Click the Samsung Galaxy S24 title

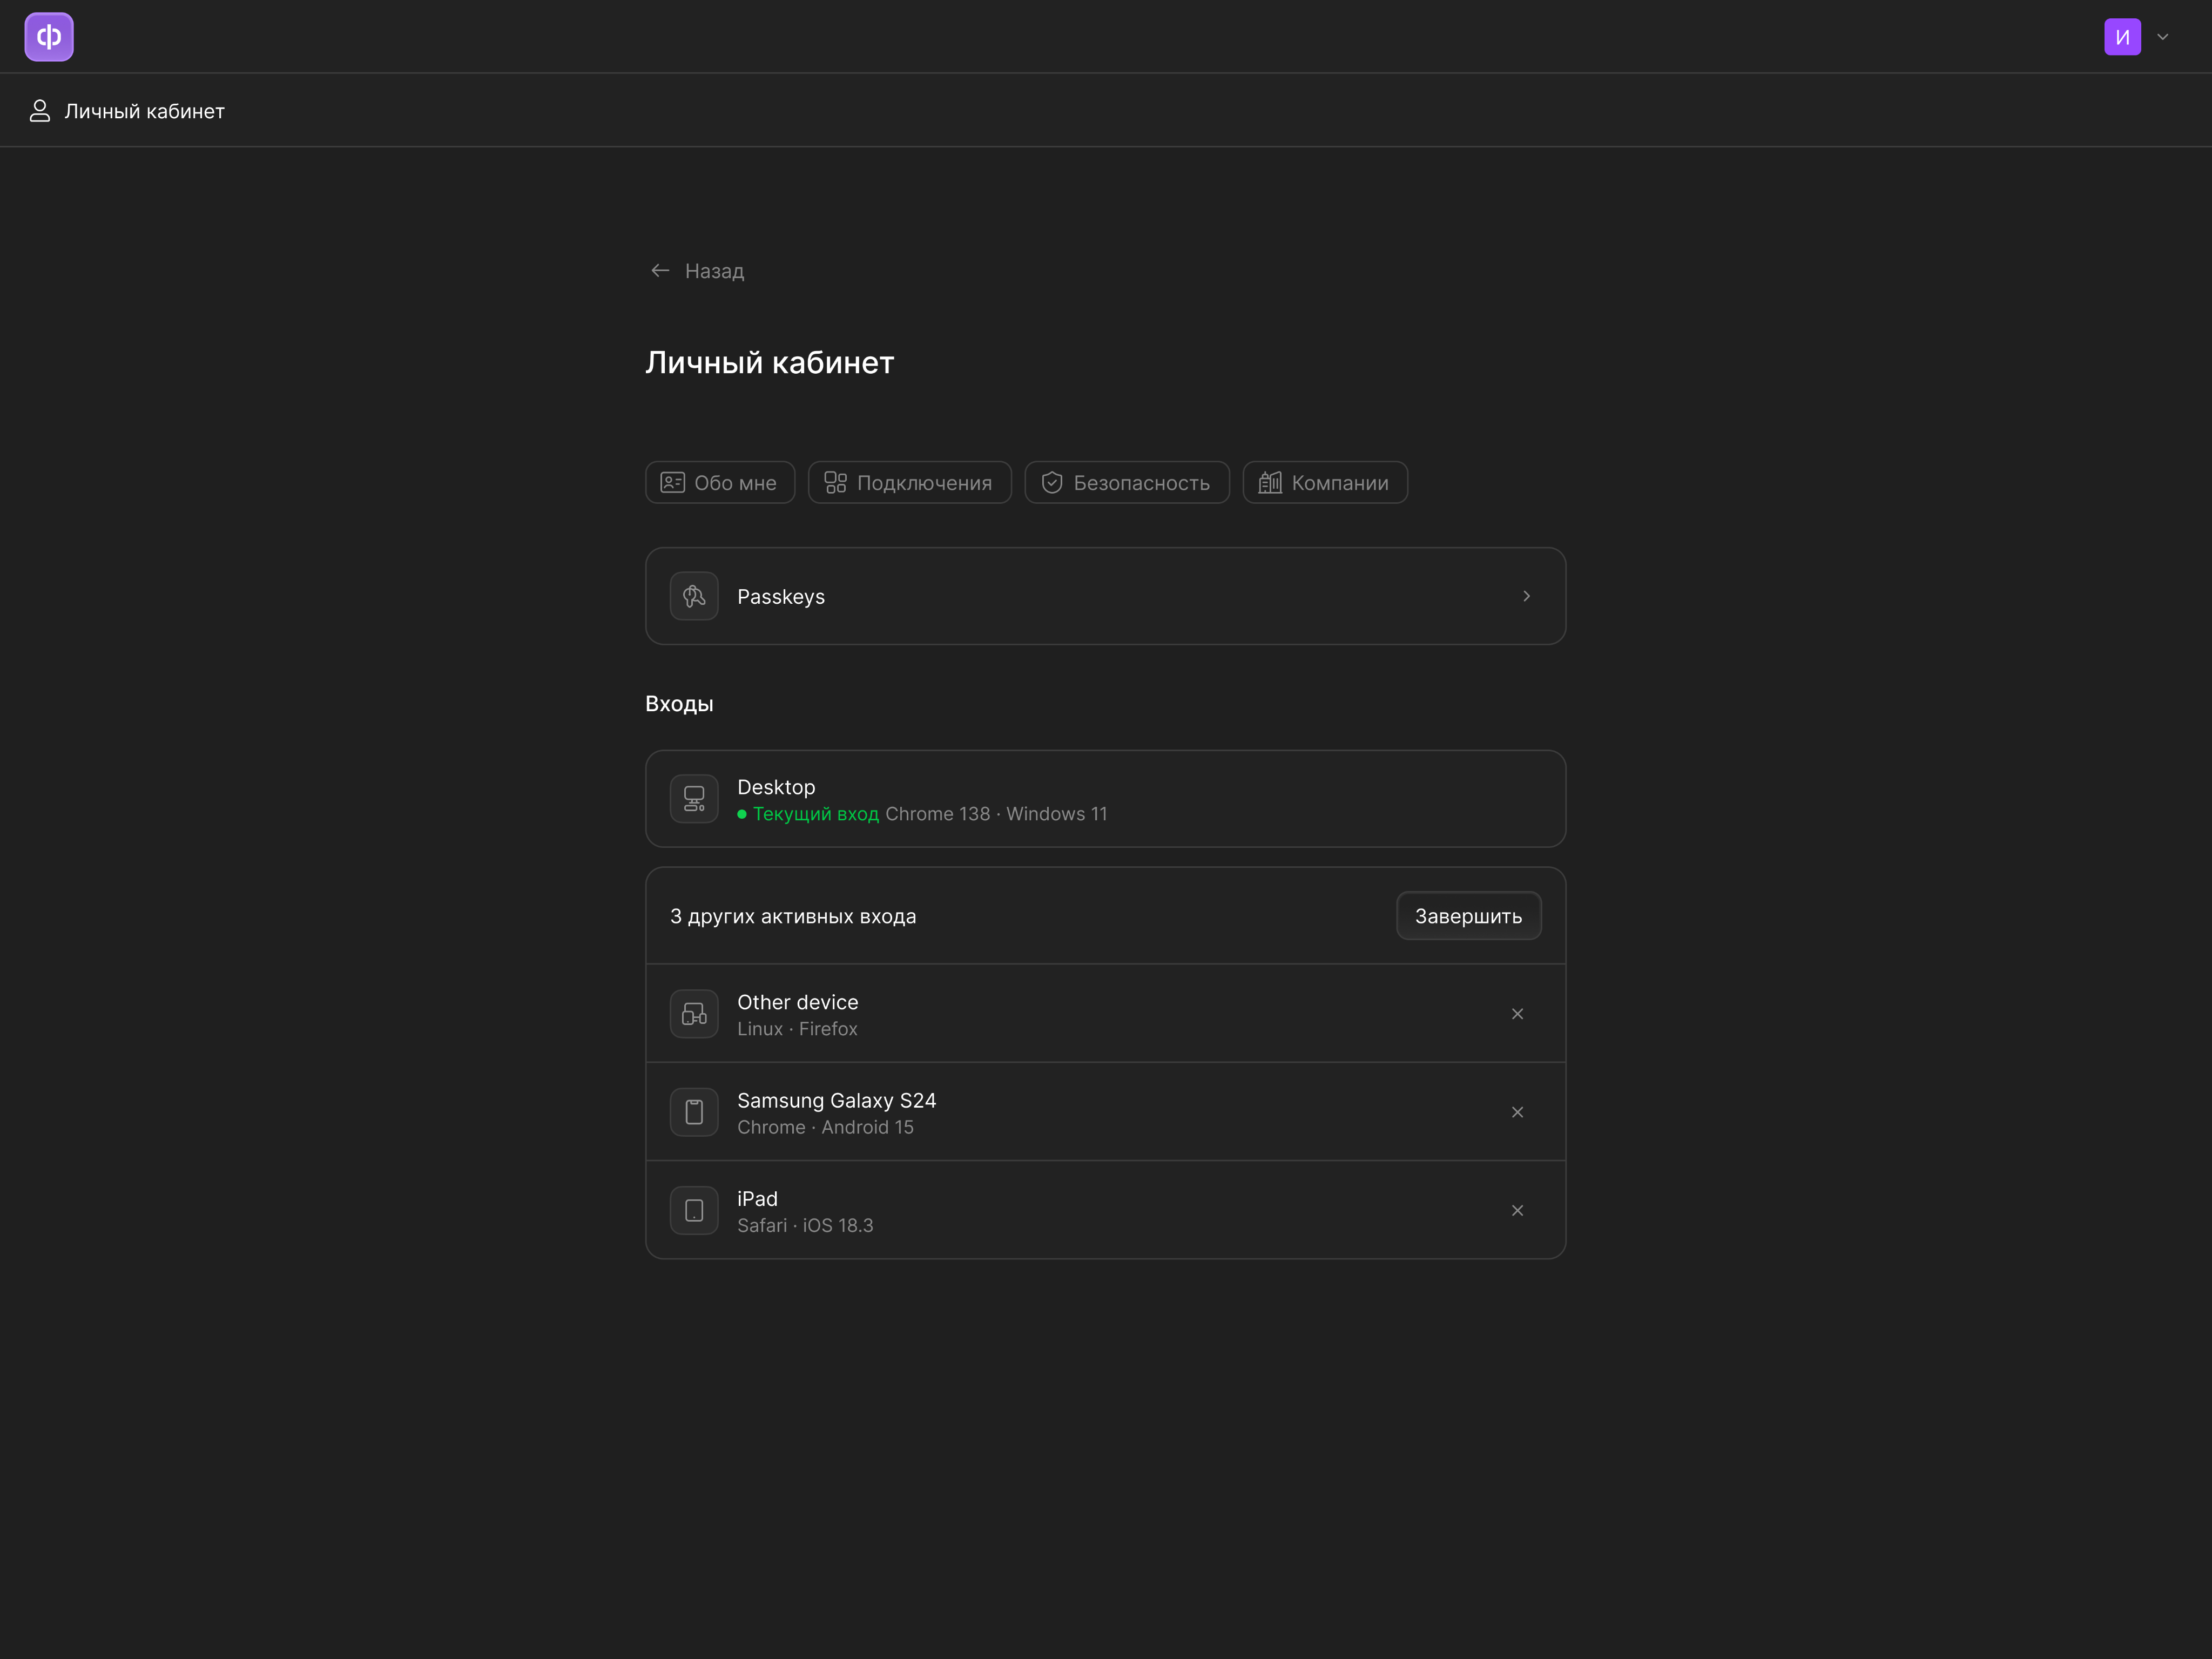(x=836, y=1100)
